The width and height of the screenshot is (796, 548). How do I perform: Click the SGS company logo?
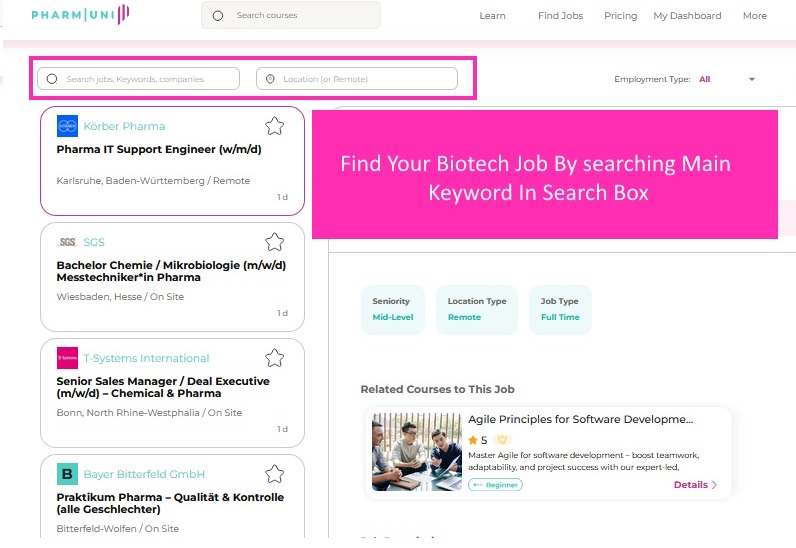(68, 242)
